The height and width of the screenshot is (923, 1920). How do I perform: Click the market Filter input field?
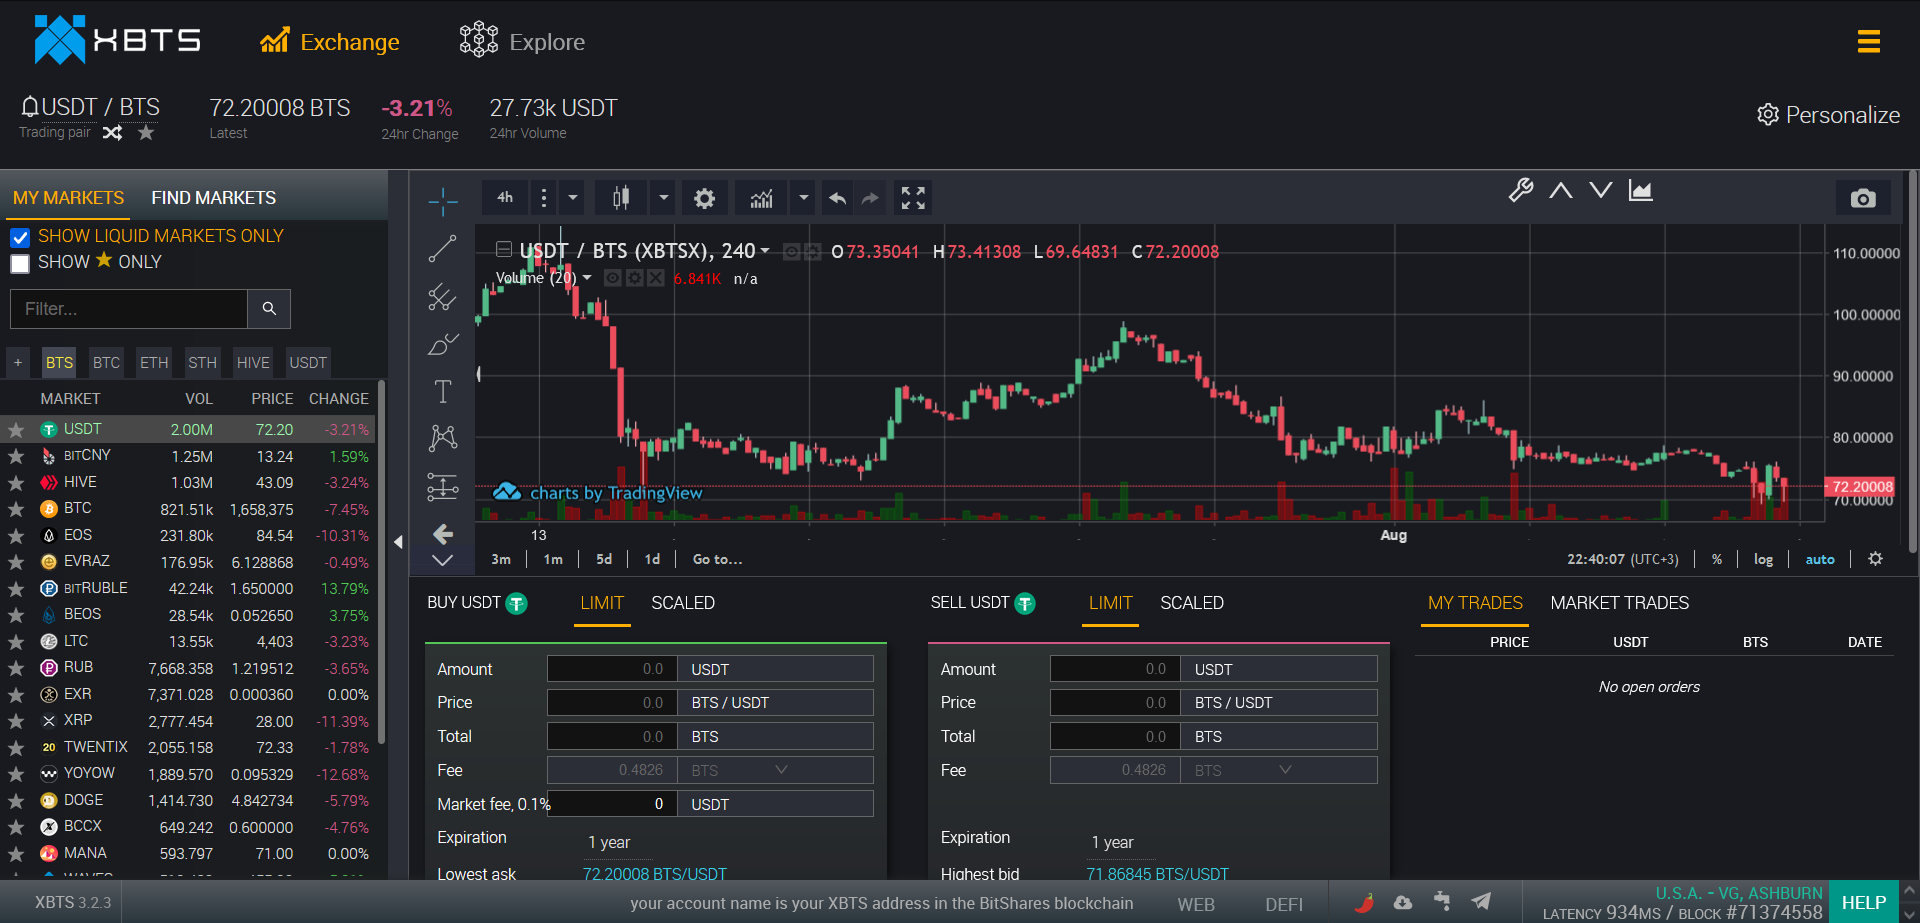(129, 309)
